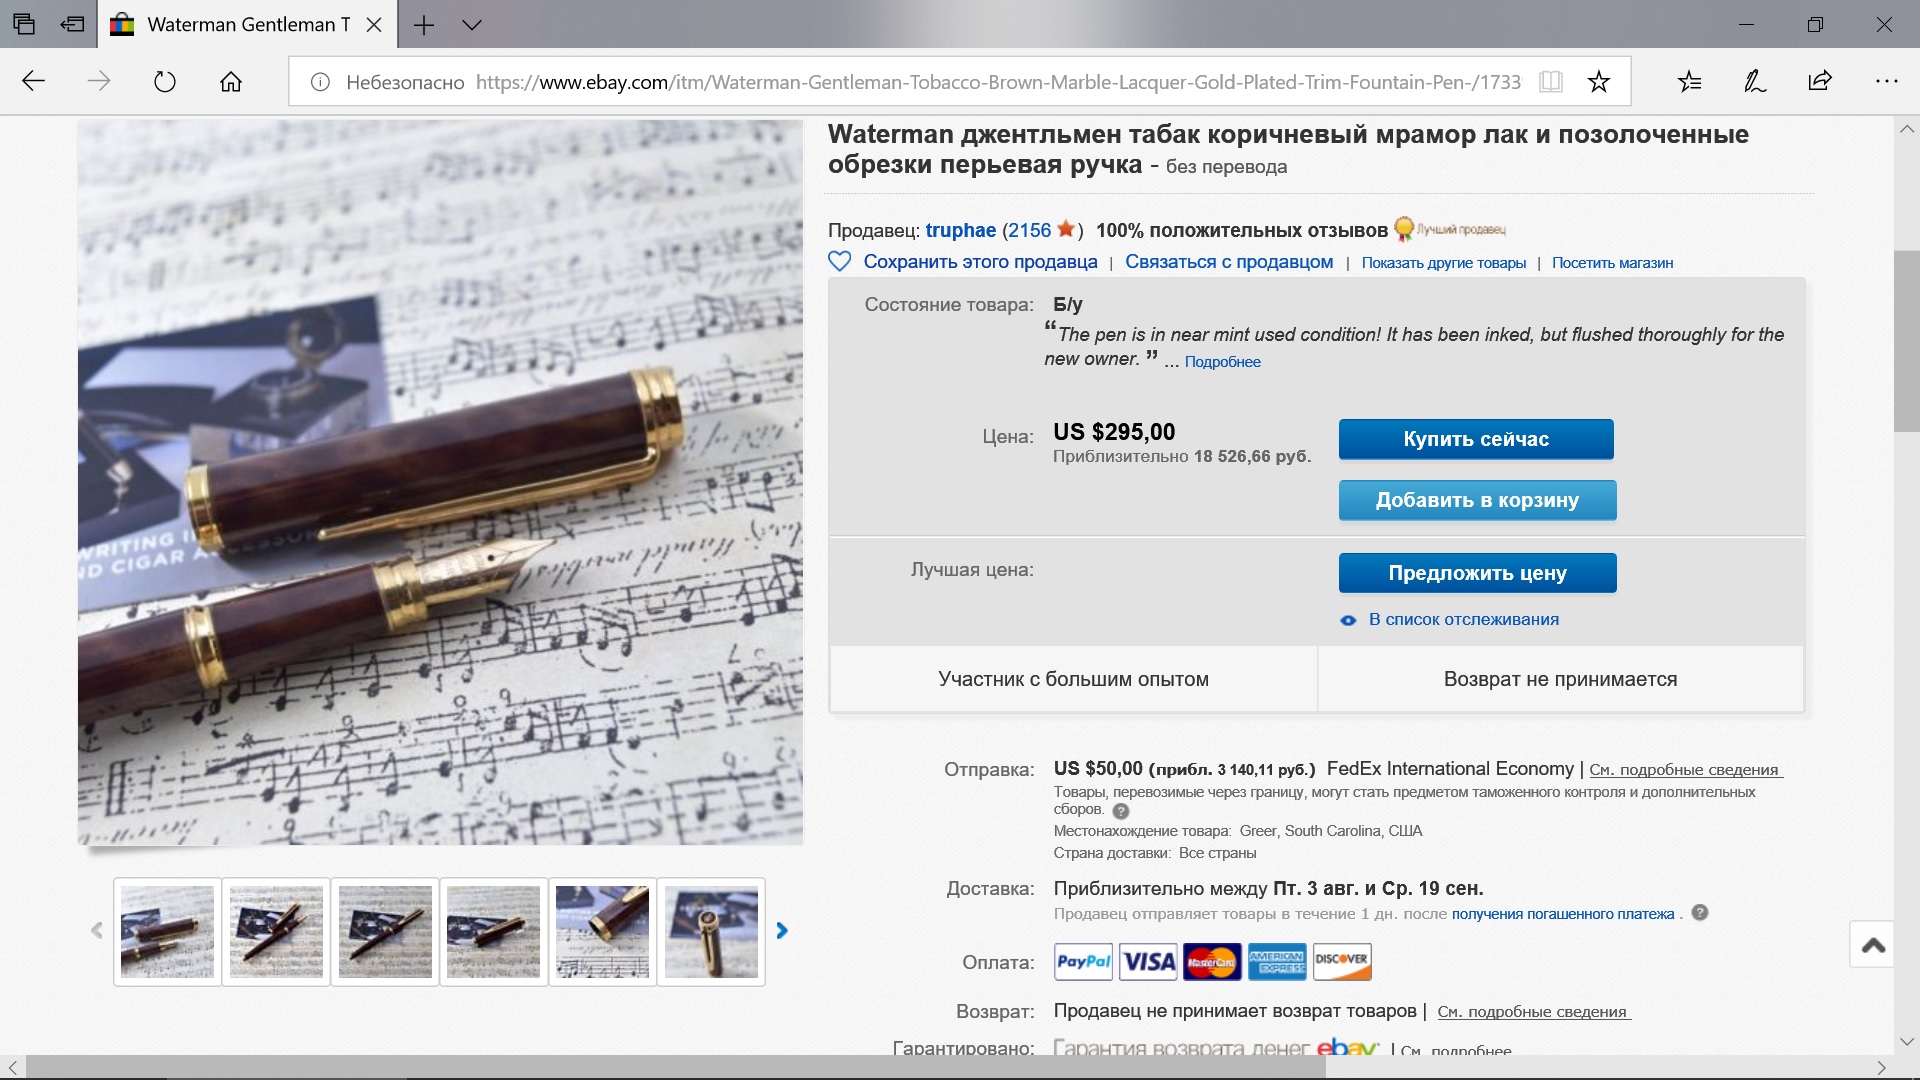The width and height of the screenshot is (1920, 1080).
Task: Save this seller with the heart icon
Action: [x=840, y=262]
